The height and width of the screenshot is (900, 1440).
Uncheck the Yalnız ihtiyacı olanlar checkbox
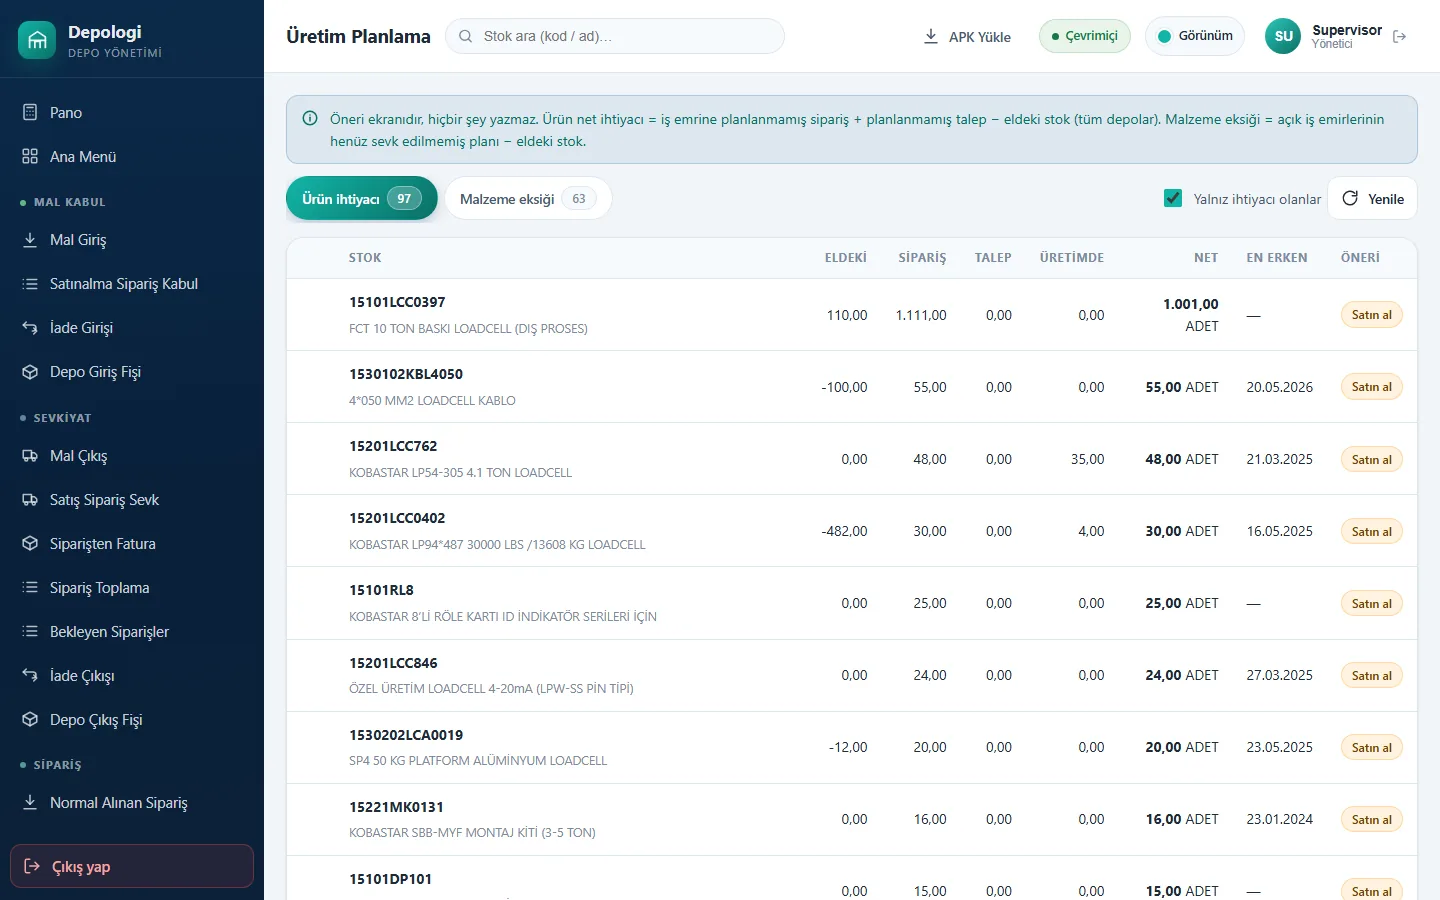coord(1173,198)
